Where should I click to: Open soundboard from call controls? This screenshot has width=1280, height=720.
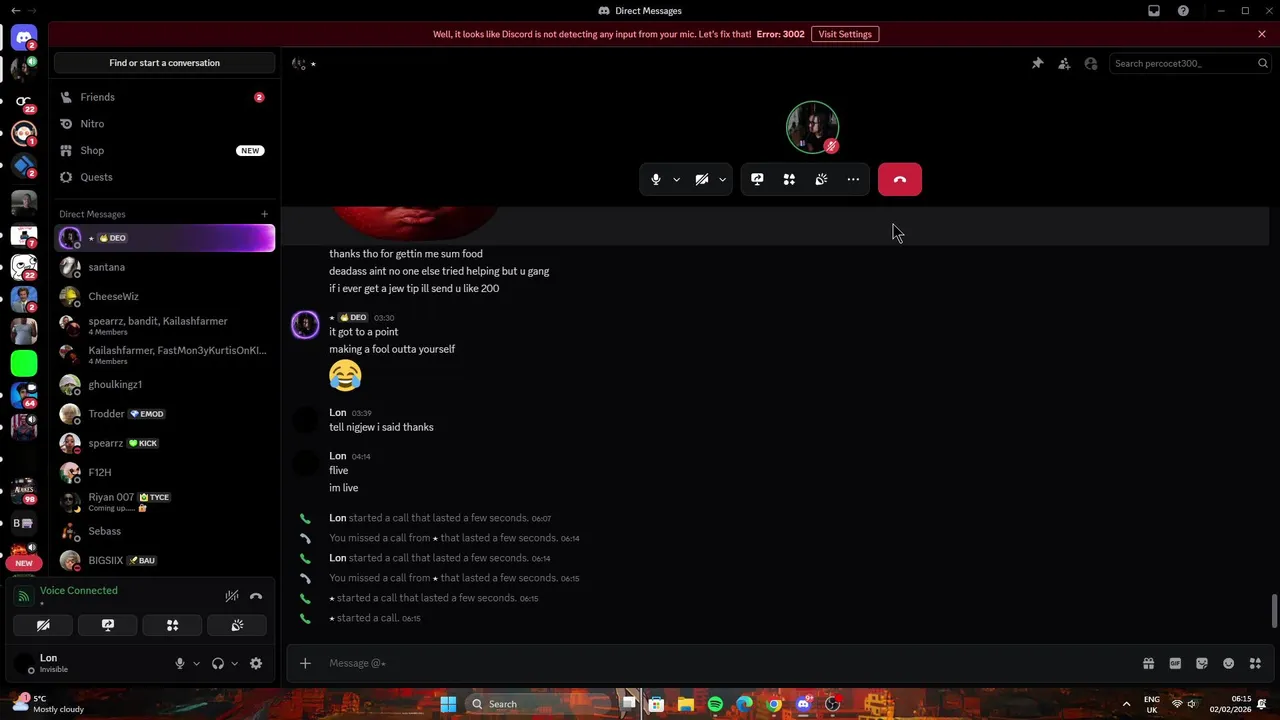(821, 180)
